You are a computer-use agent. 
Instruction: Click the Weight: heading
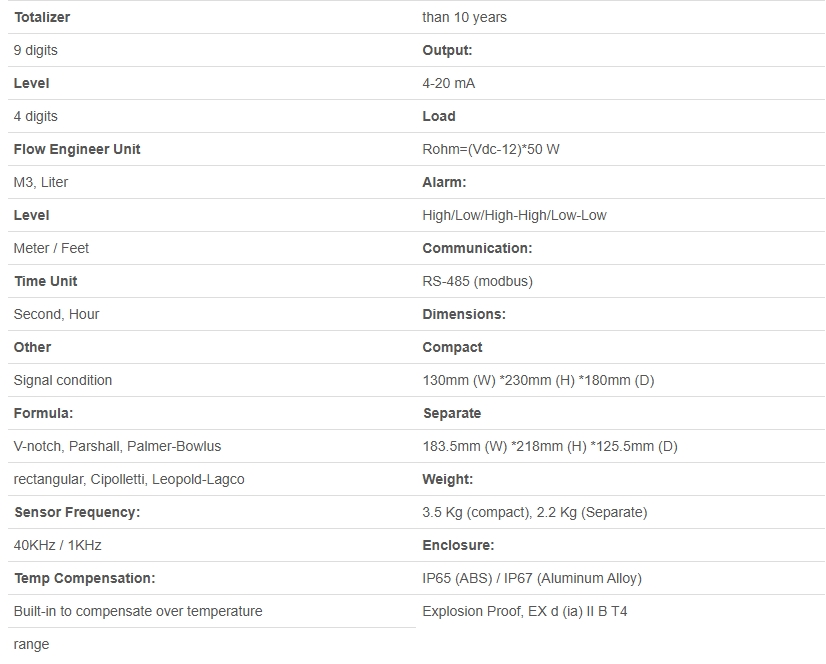(x=449, y=479)
